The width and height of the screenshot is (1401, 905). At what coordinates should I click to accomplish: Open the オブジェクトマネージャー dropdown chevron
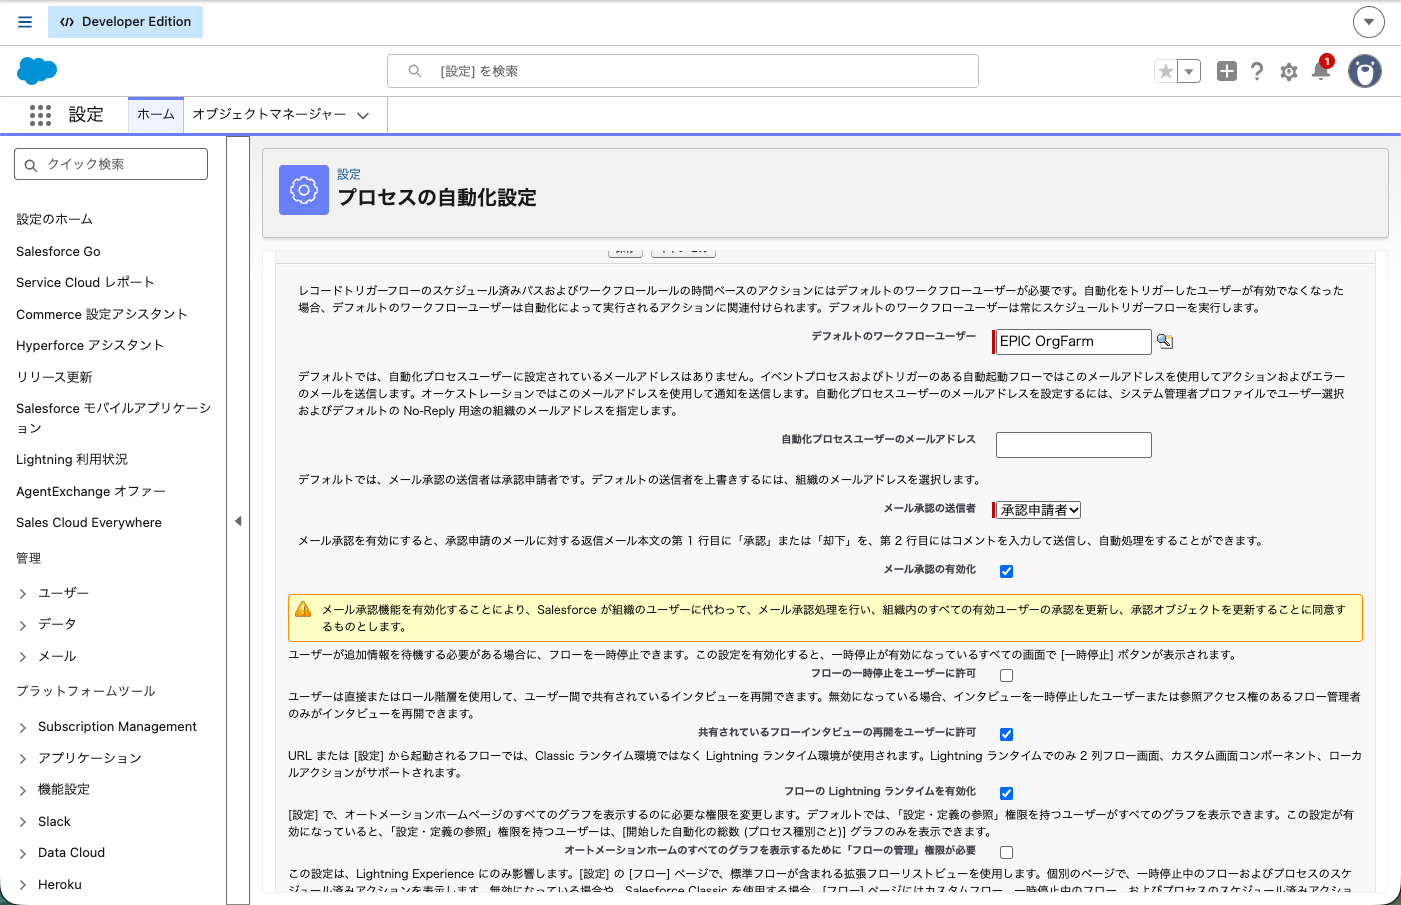(363, 116)
